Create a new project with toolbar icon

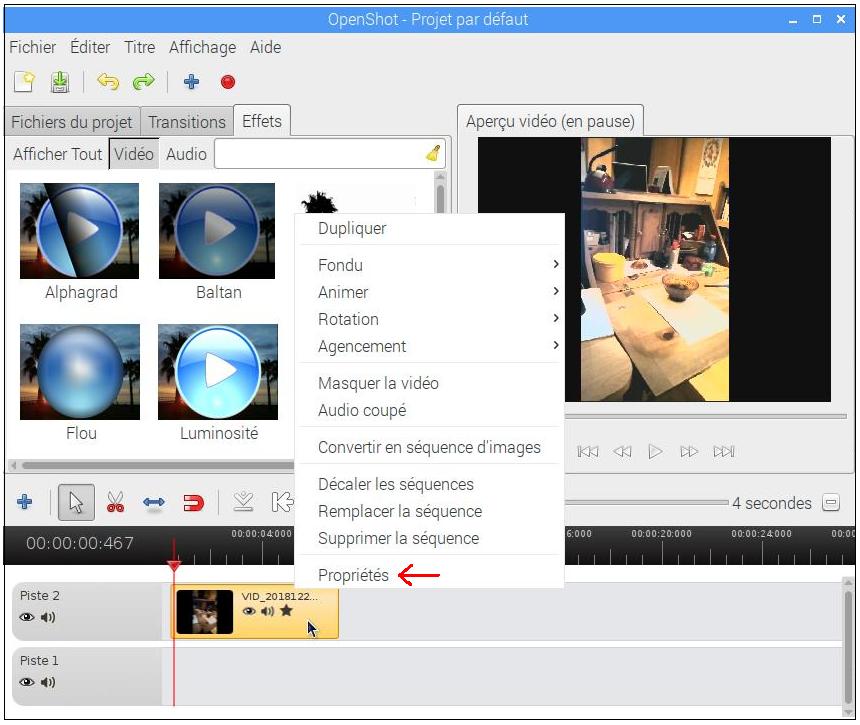(x=24, y=82)
